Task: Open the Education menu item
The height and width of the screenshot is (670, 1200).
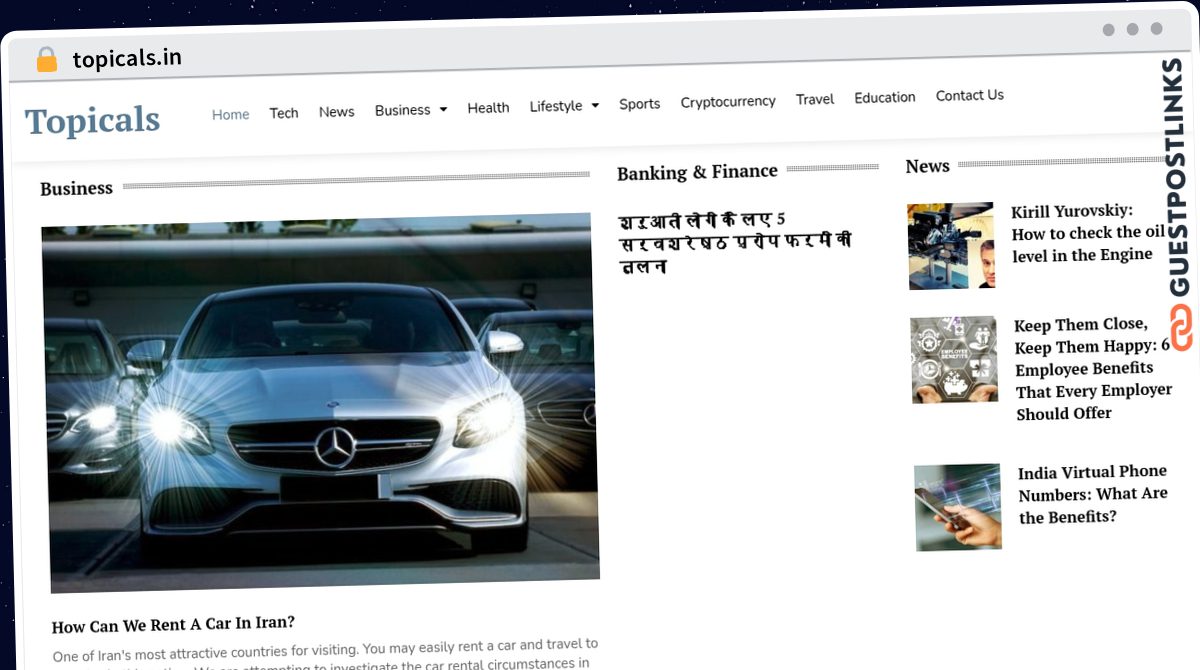Action: 884,97
